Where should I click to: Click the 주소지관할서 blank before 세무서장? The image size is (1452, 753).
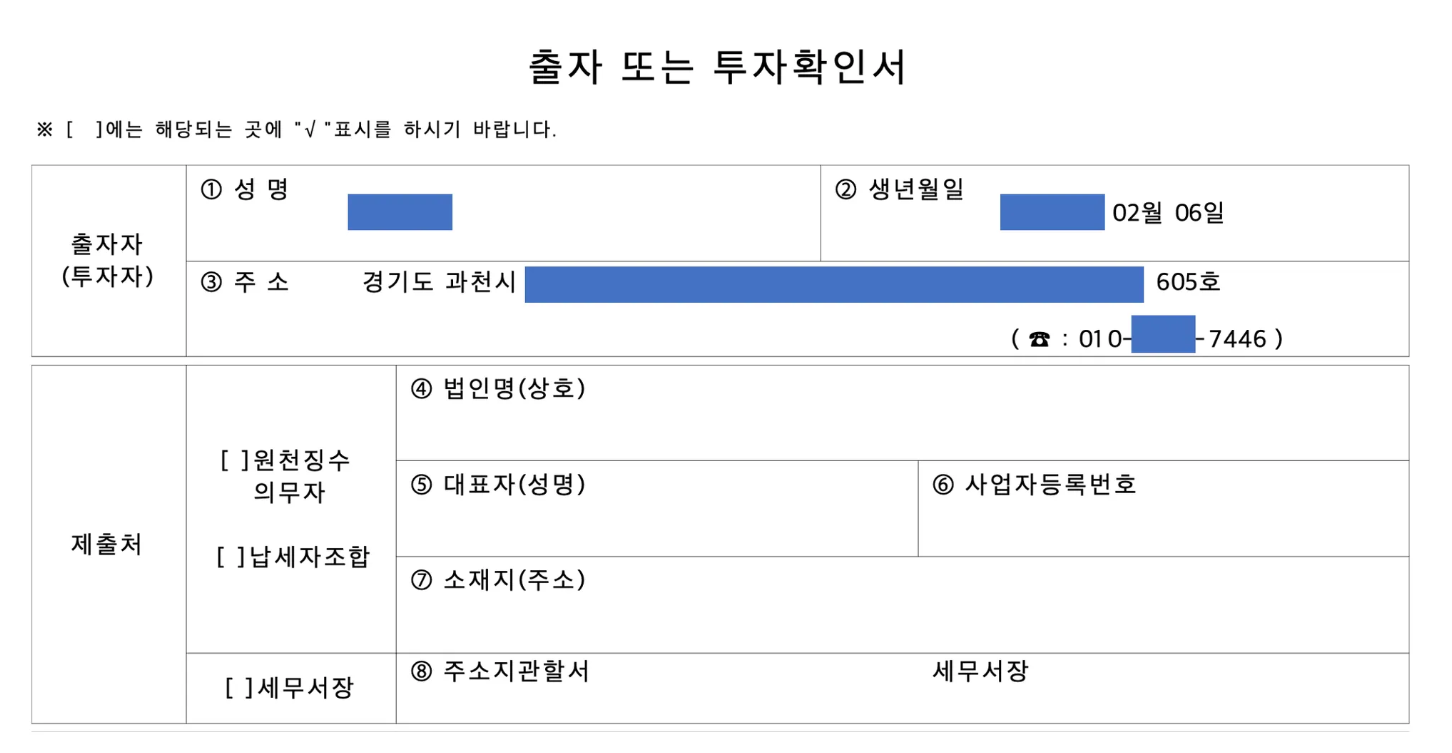pos(760,671)
